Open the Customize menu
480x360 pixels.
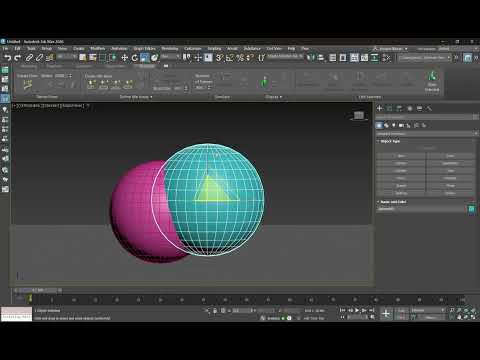(193, 49)
